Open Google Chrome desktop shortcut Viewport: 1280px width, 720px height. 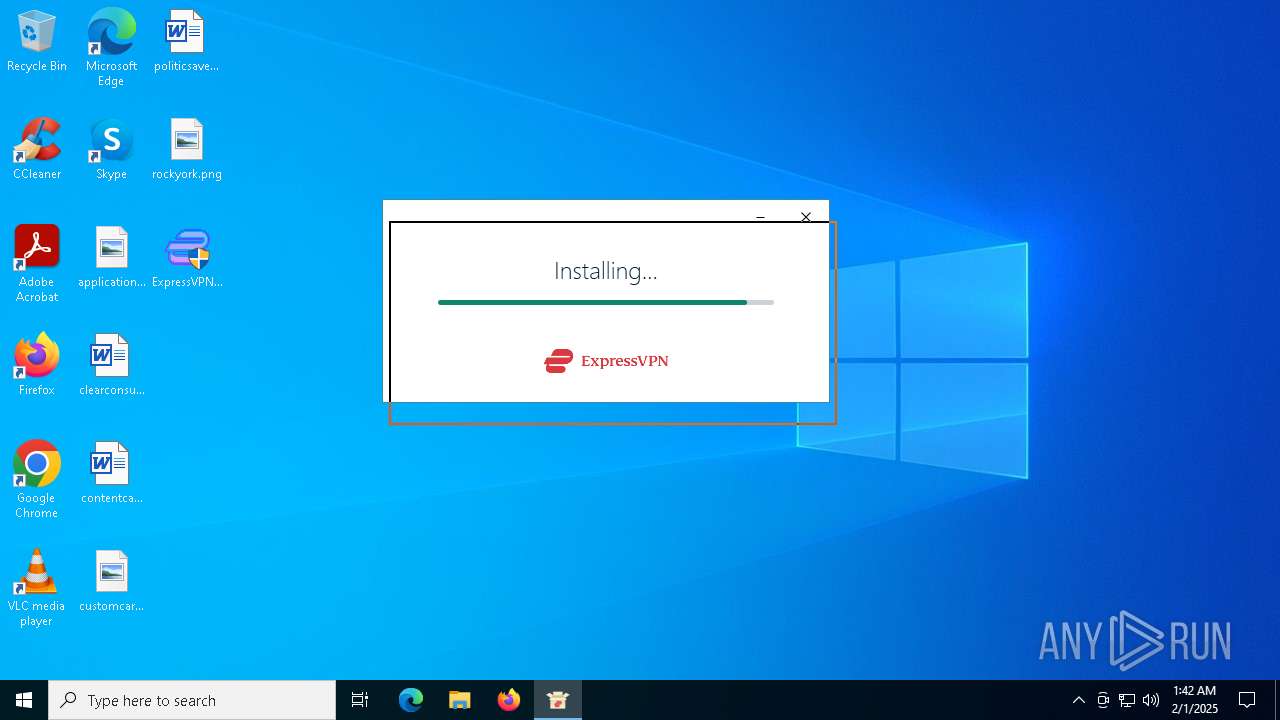pyautogui.click(x=37, y=480)
